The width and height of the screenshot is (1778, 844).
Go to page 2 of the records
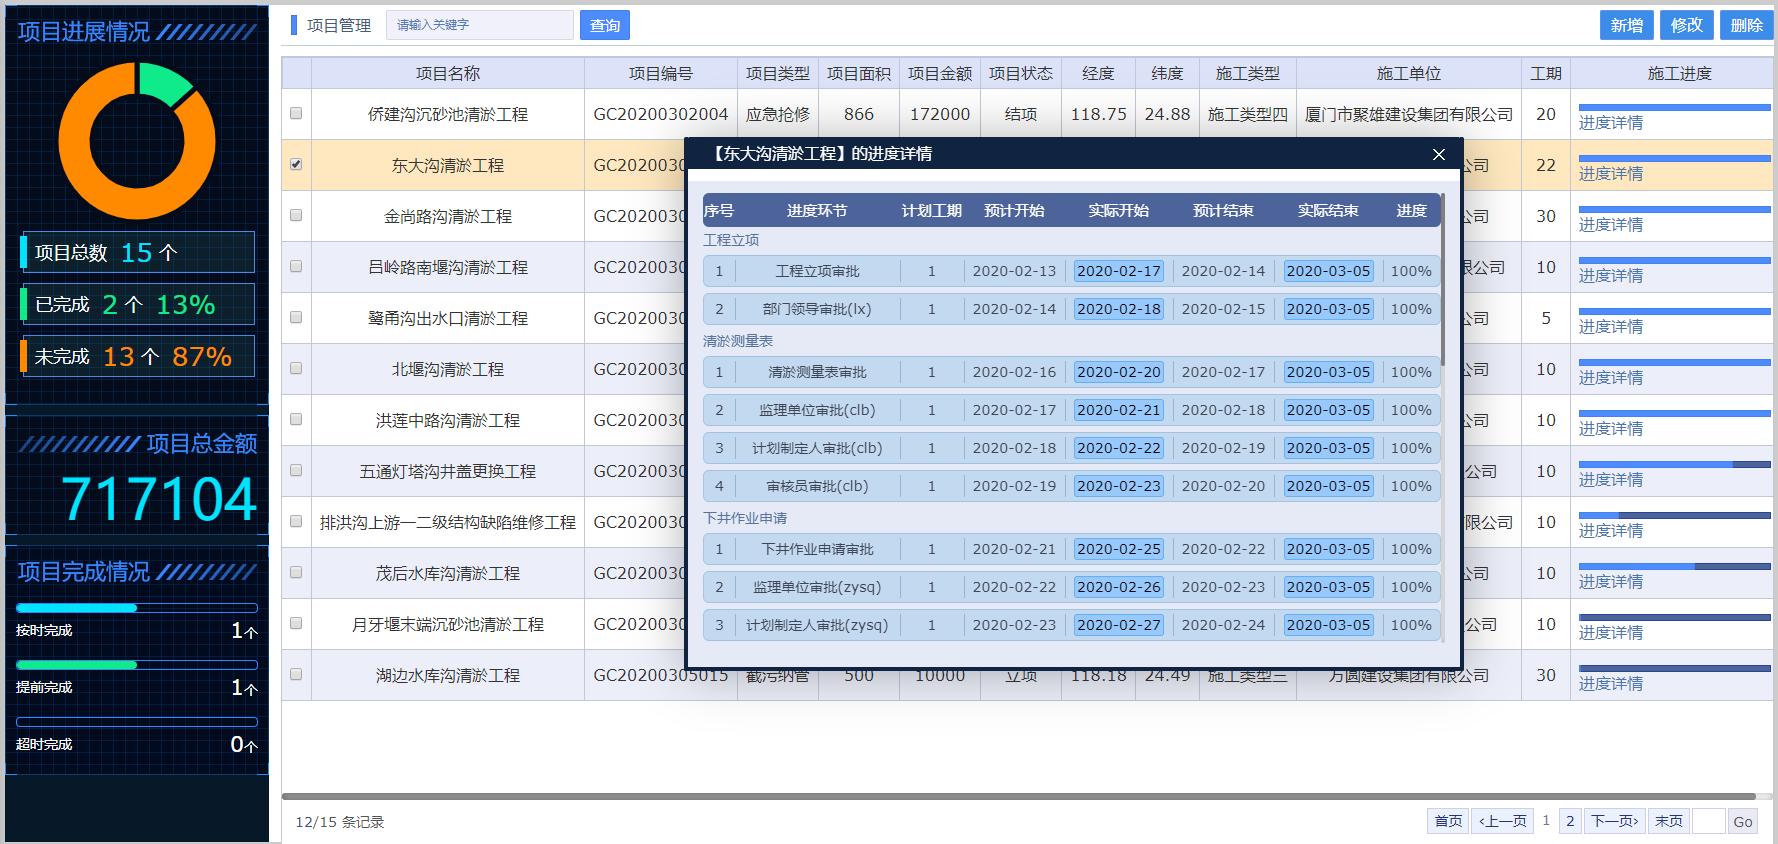pyautogui.click(x=1570, y=821)
